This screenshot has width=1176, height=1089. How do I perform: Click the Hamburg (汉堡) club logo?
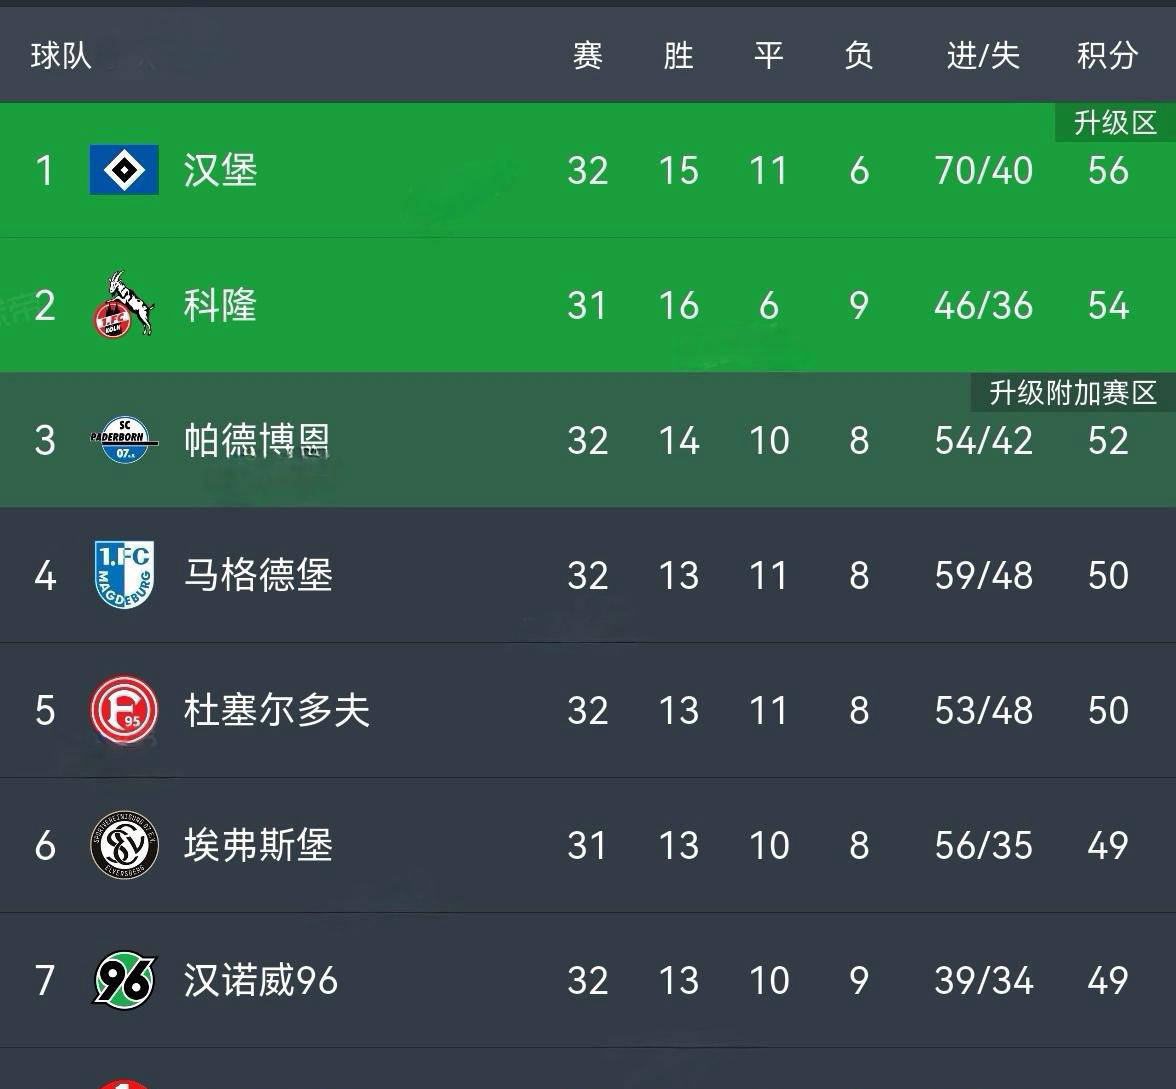(124, 170)
